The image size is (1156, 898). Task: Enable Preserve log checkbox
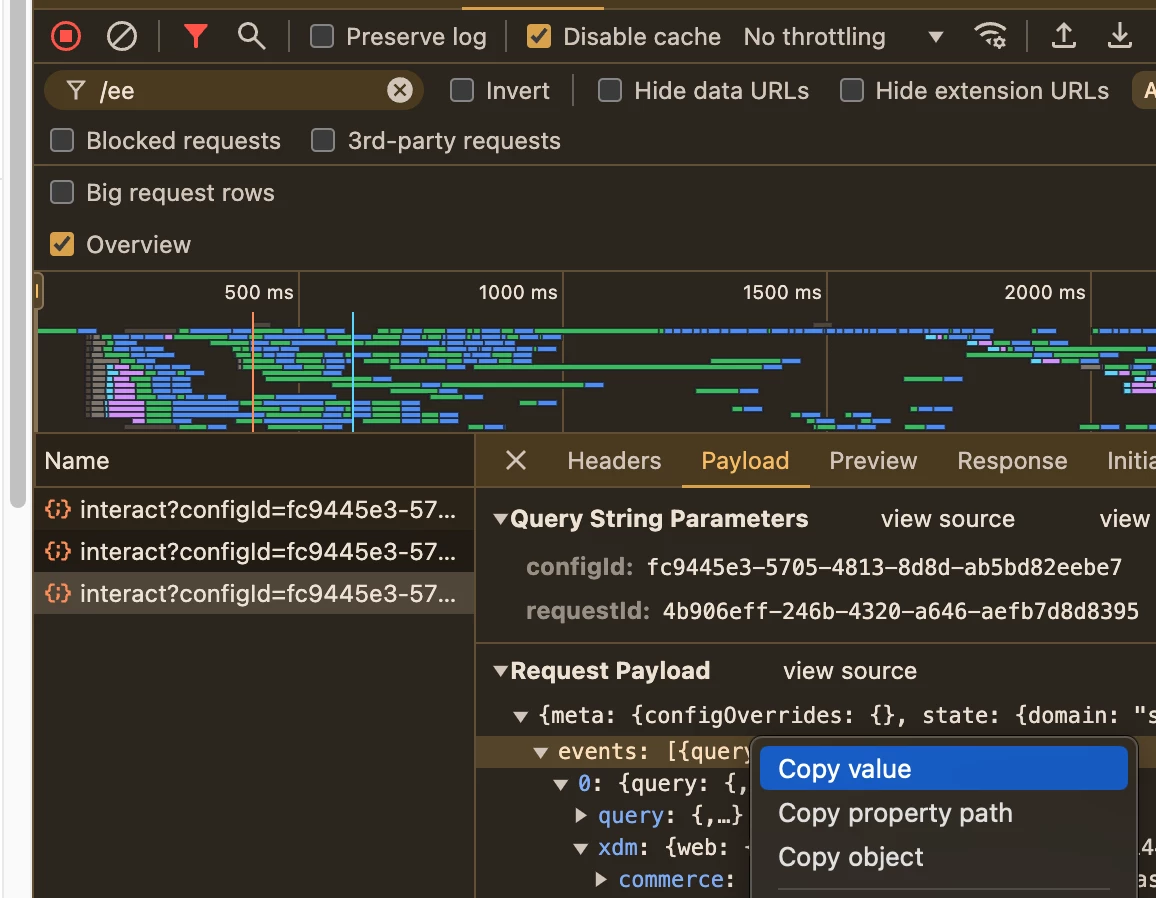(321, 36)
